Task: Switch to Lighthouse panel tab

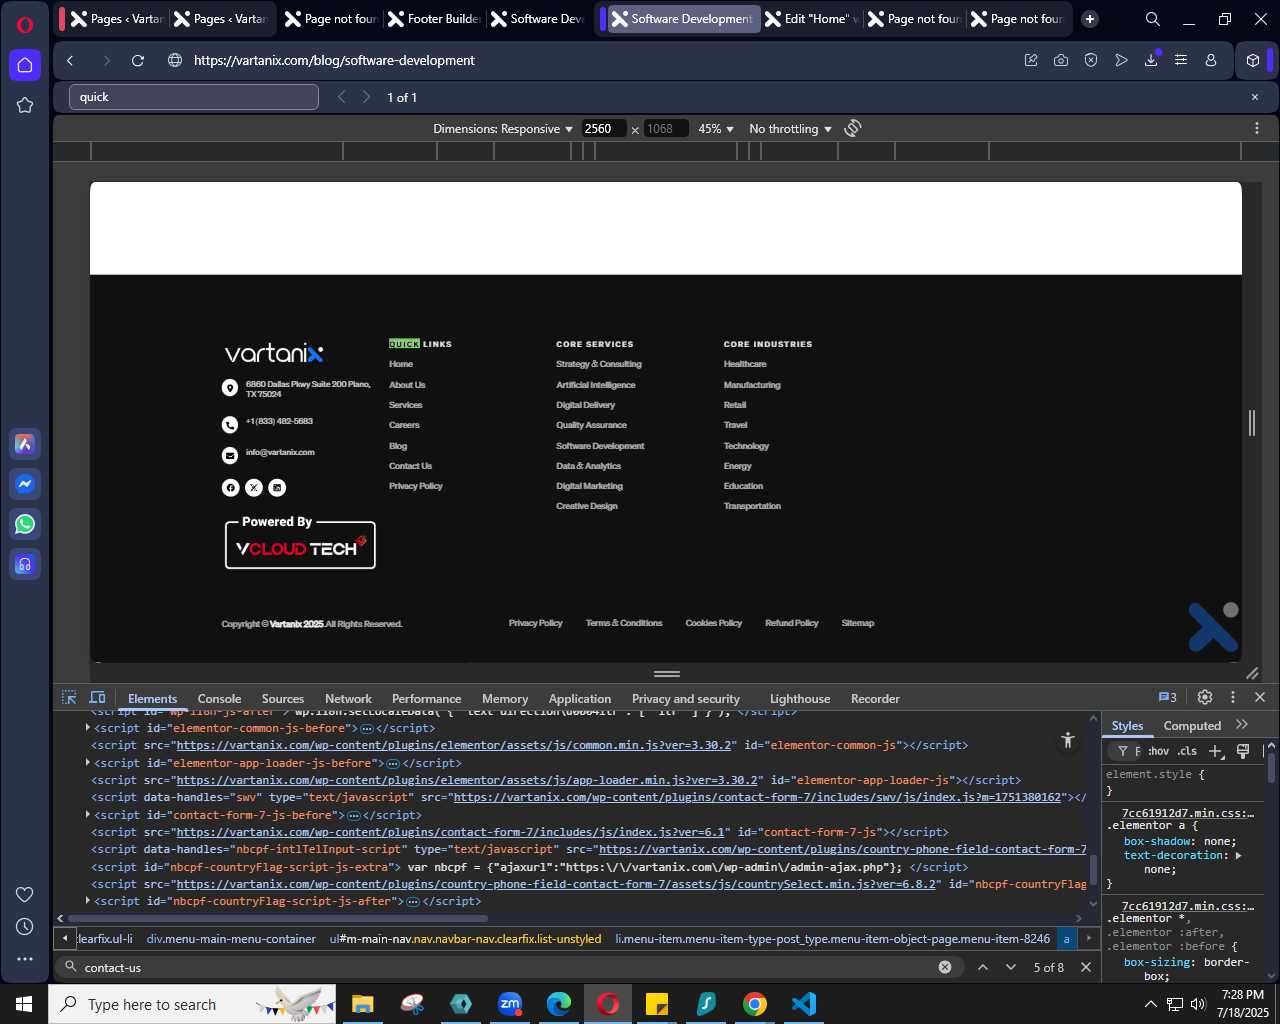Action: click(x=800, y=699)
